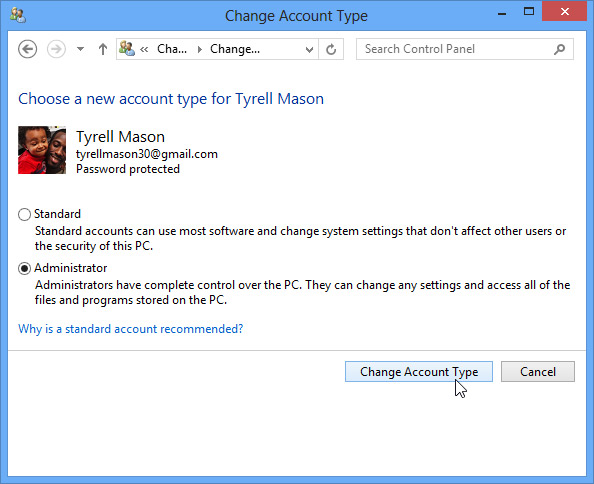Click the 'Choose a new account type' heading

tap(171, 99)
